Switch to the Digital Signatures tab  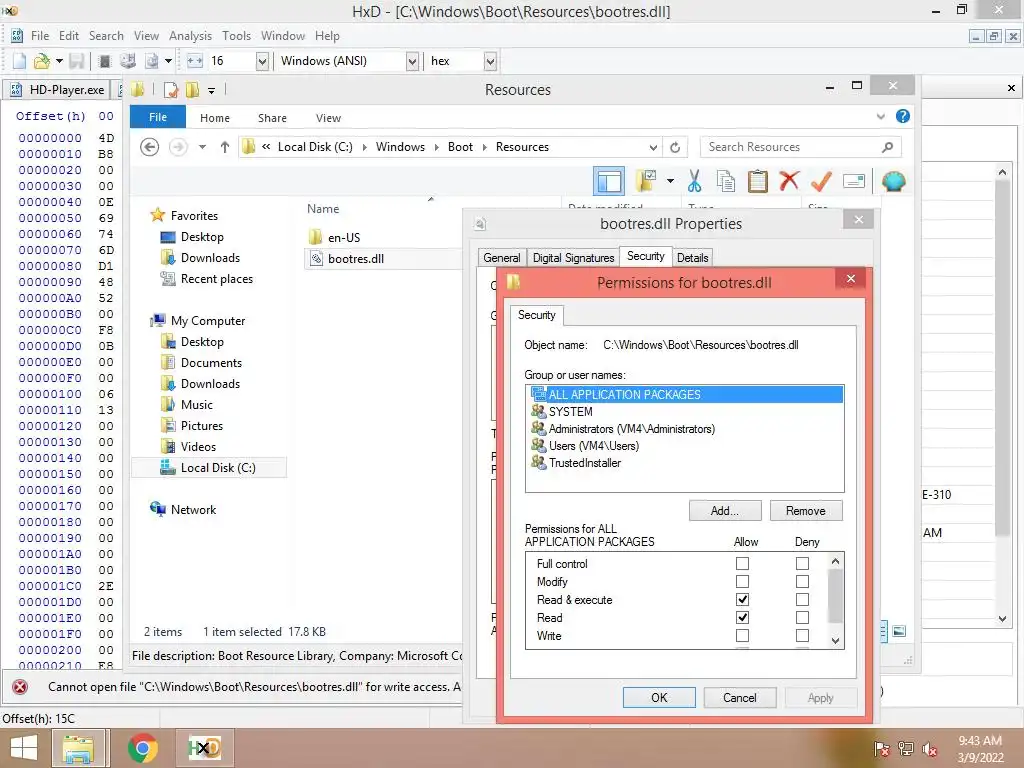pyautogui.click(x=573, y=258)
